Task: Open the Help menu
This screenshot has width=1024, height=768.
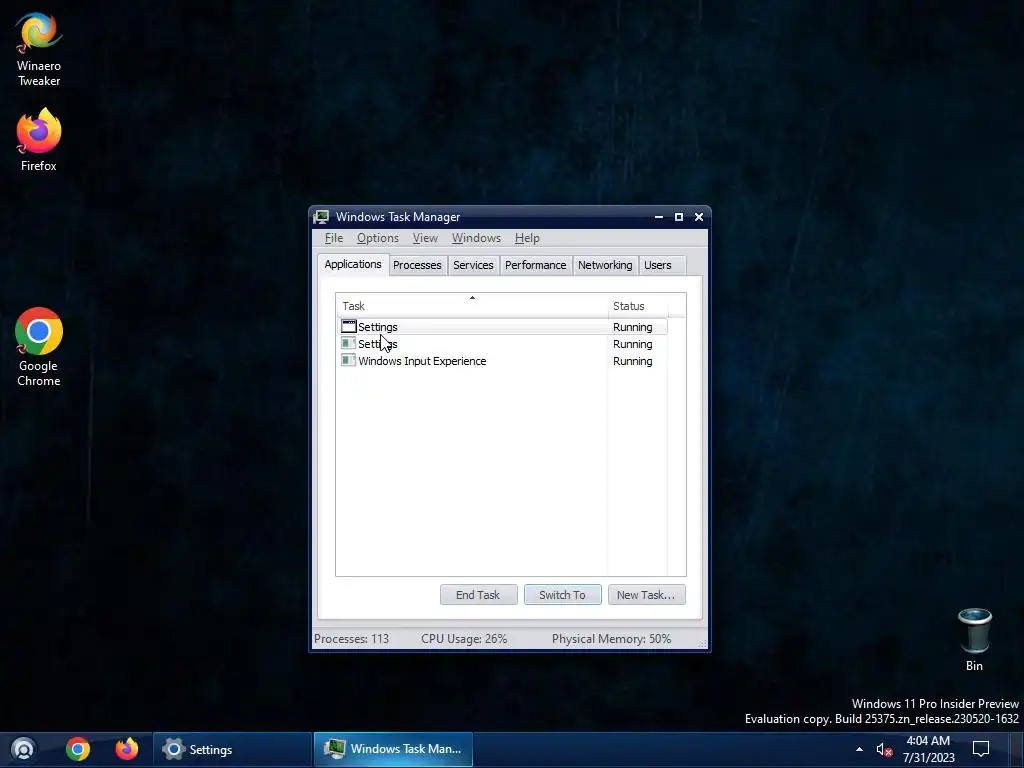Action: [527, 238]
